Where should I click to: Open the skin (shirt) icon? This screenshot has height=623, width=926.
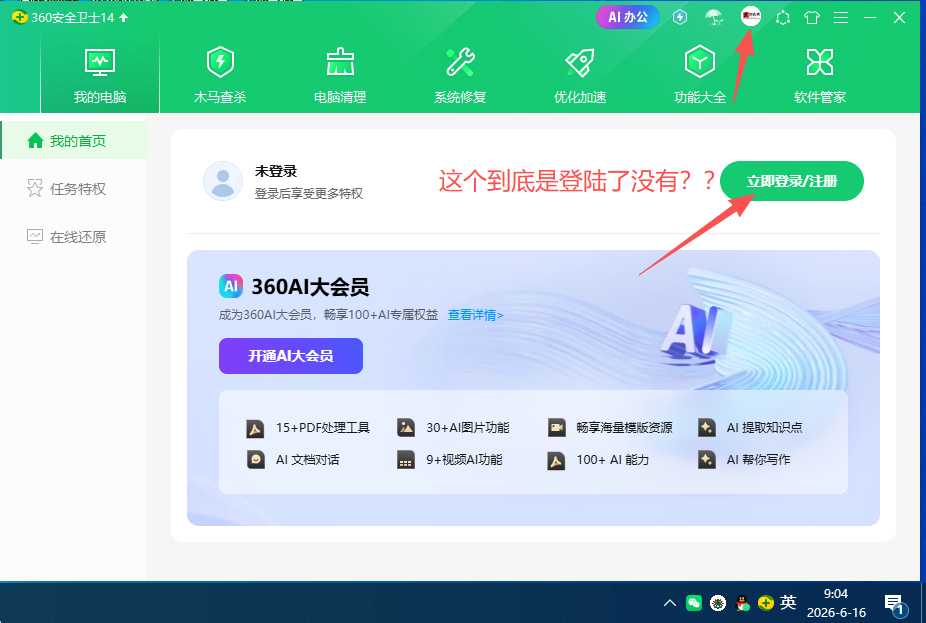pos(812,18)
